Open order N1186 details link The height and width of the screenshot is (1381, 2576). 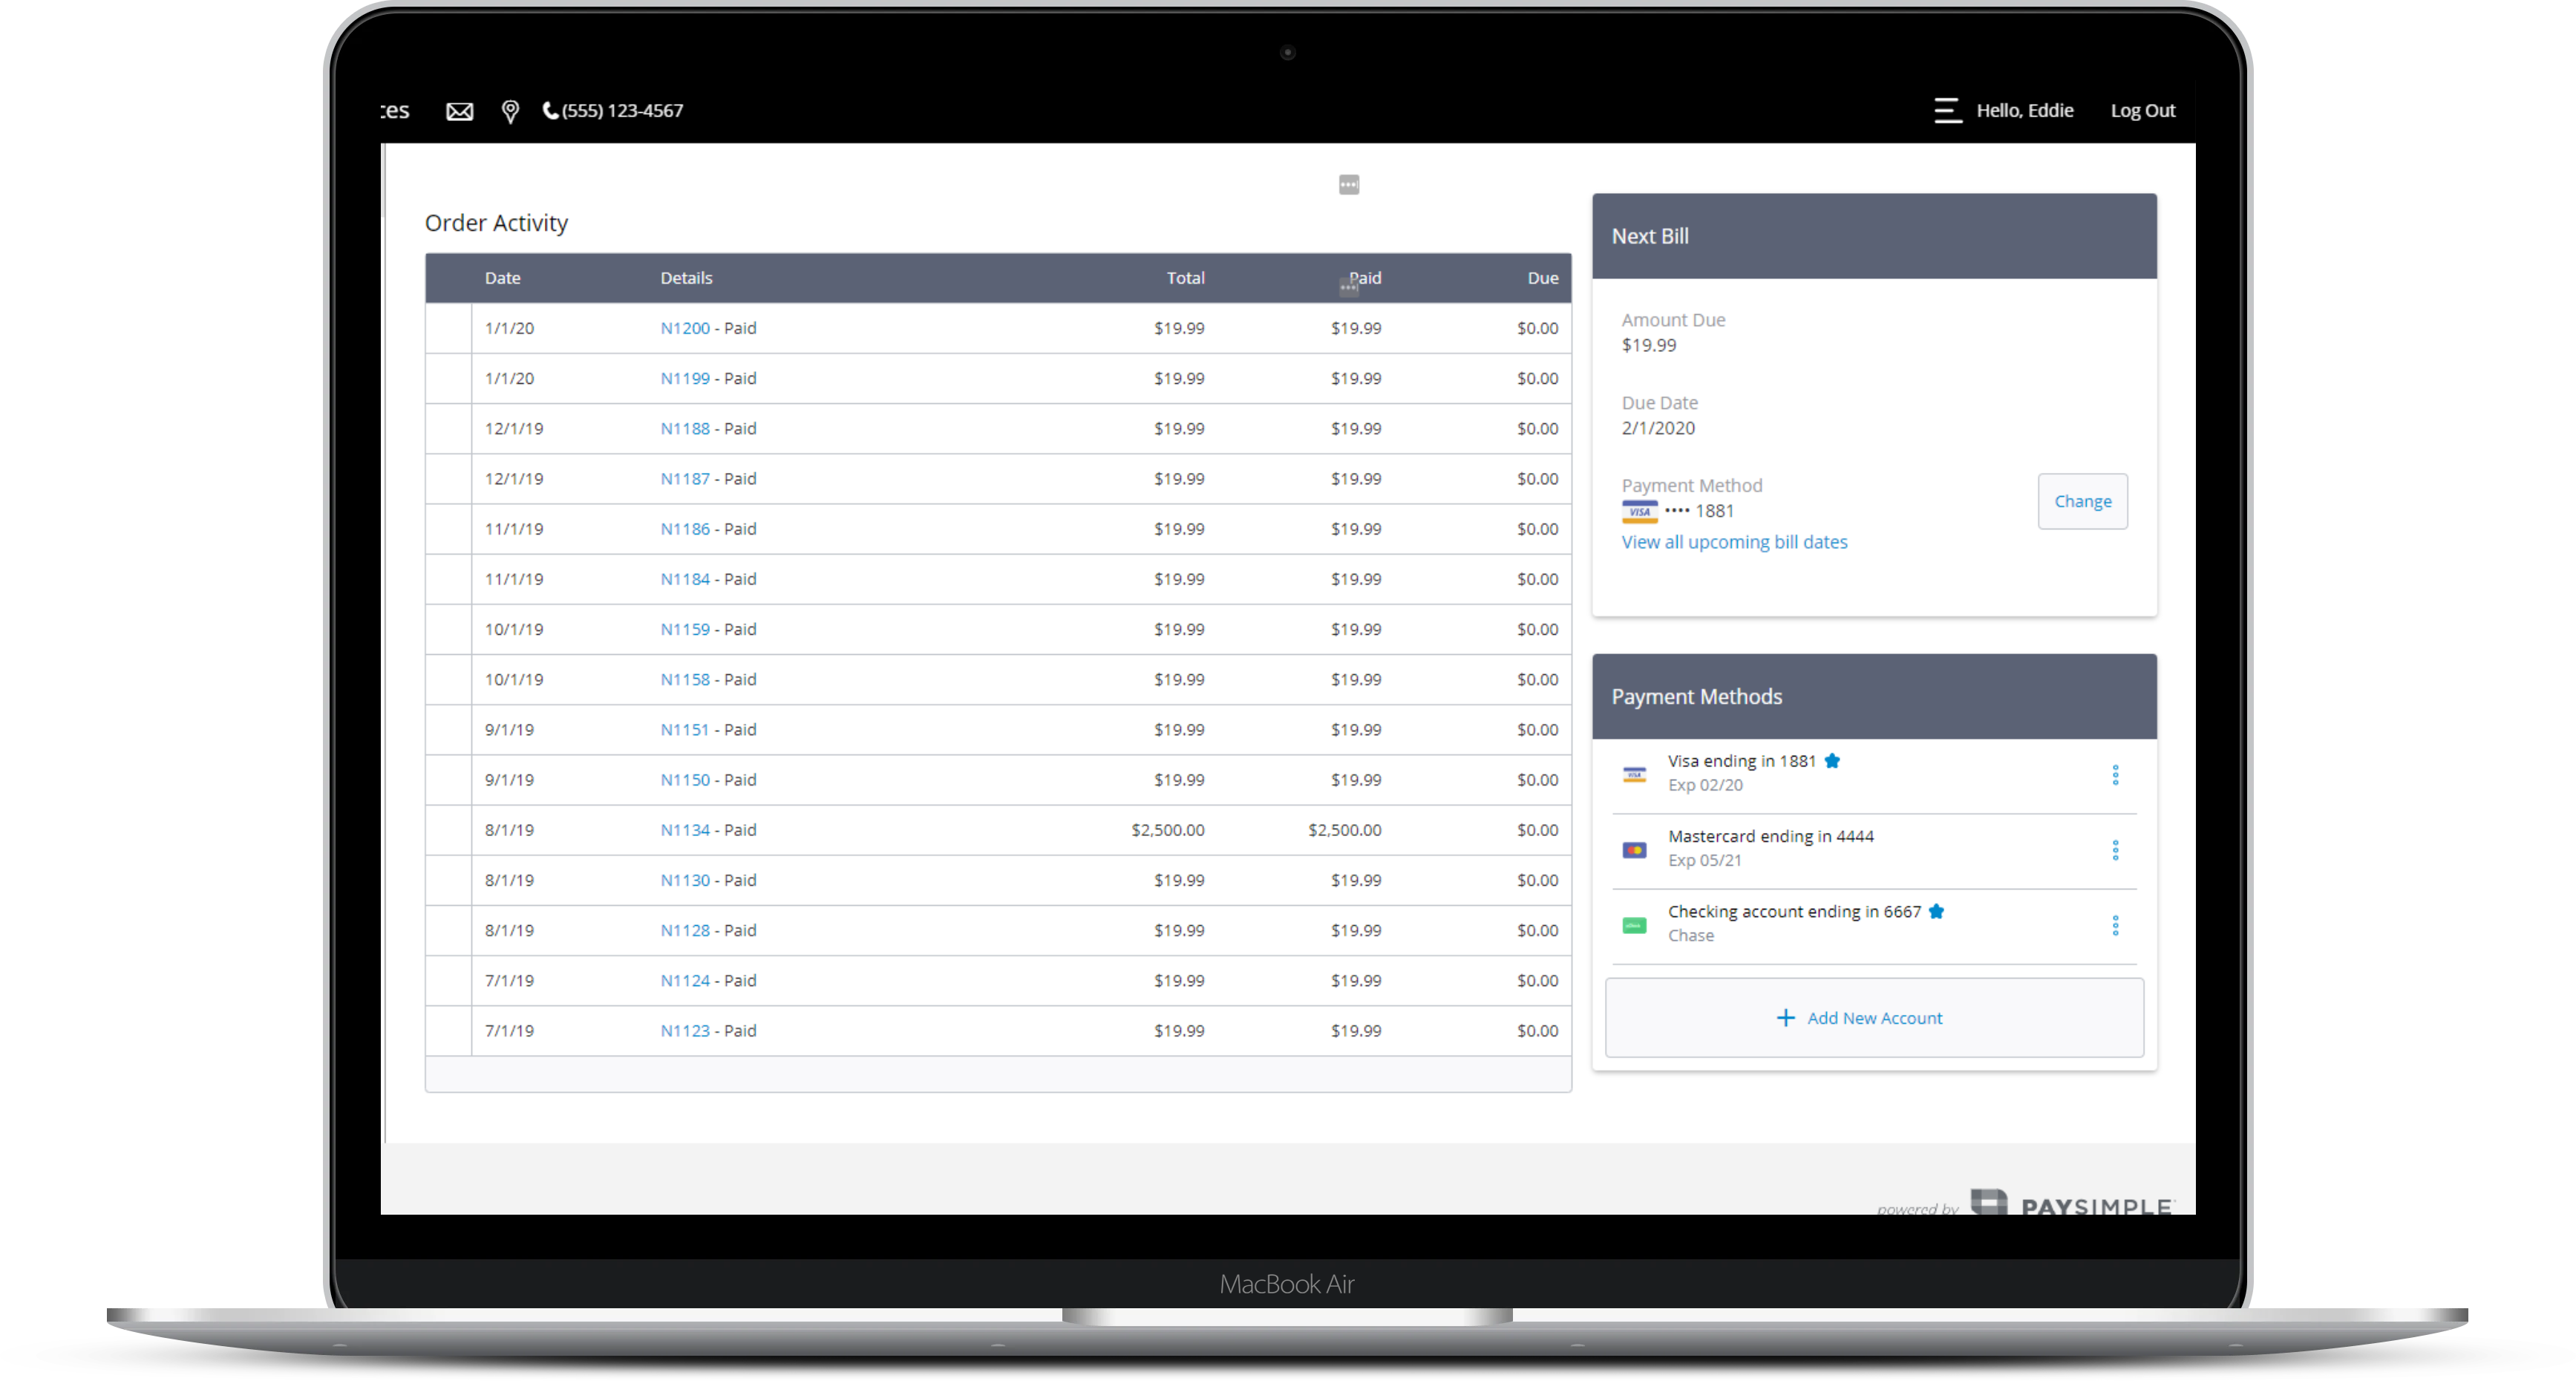coord(685,528)
